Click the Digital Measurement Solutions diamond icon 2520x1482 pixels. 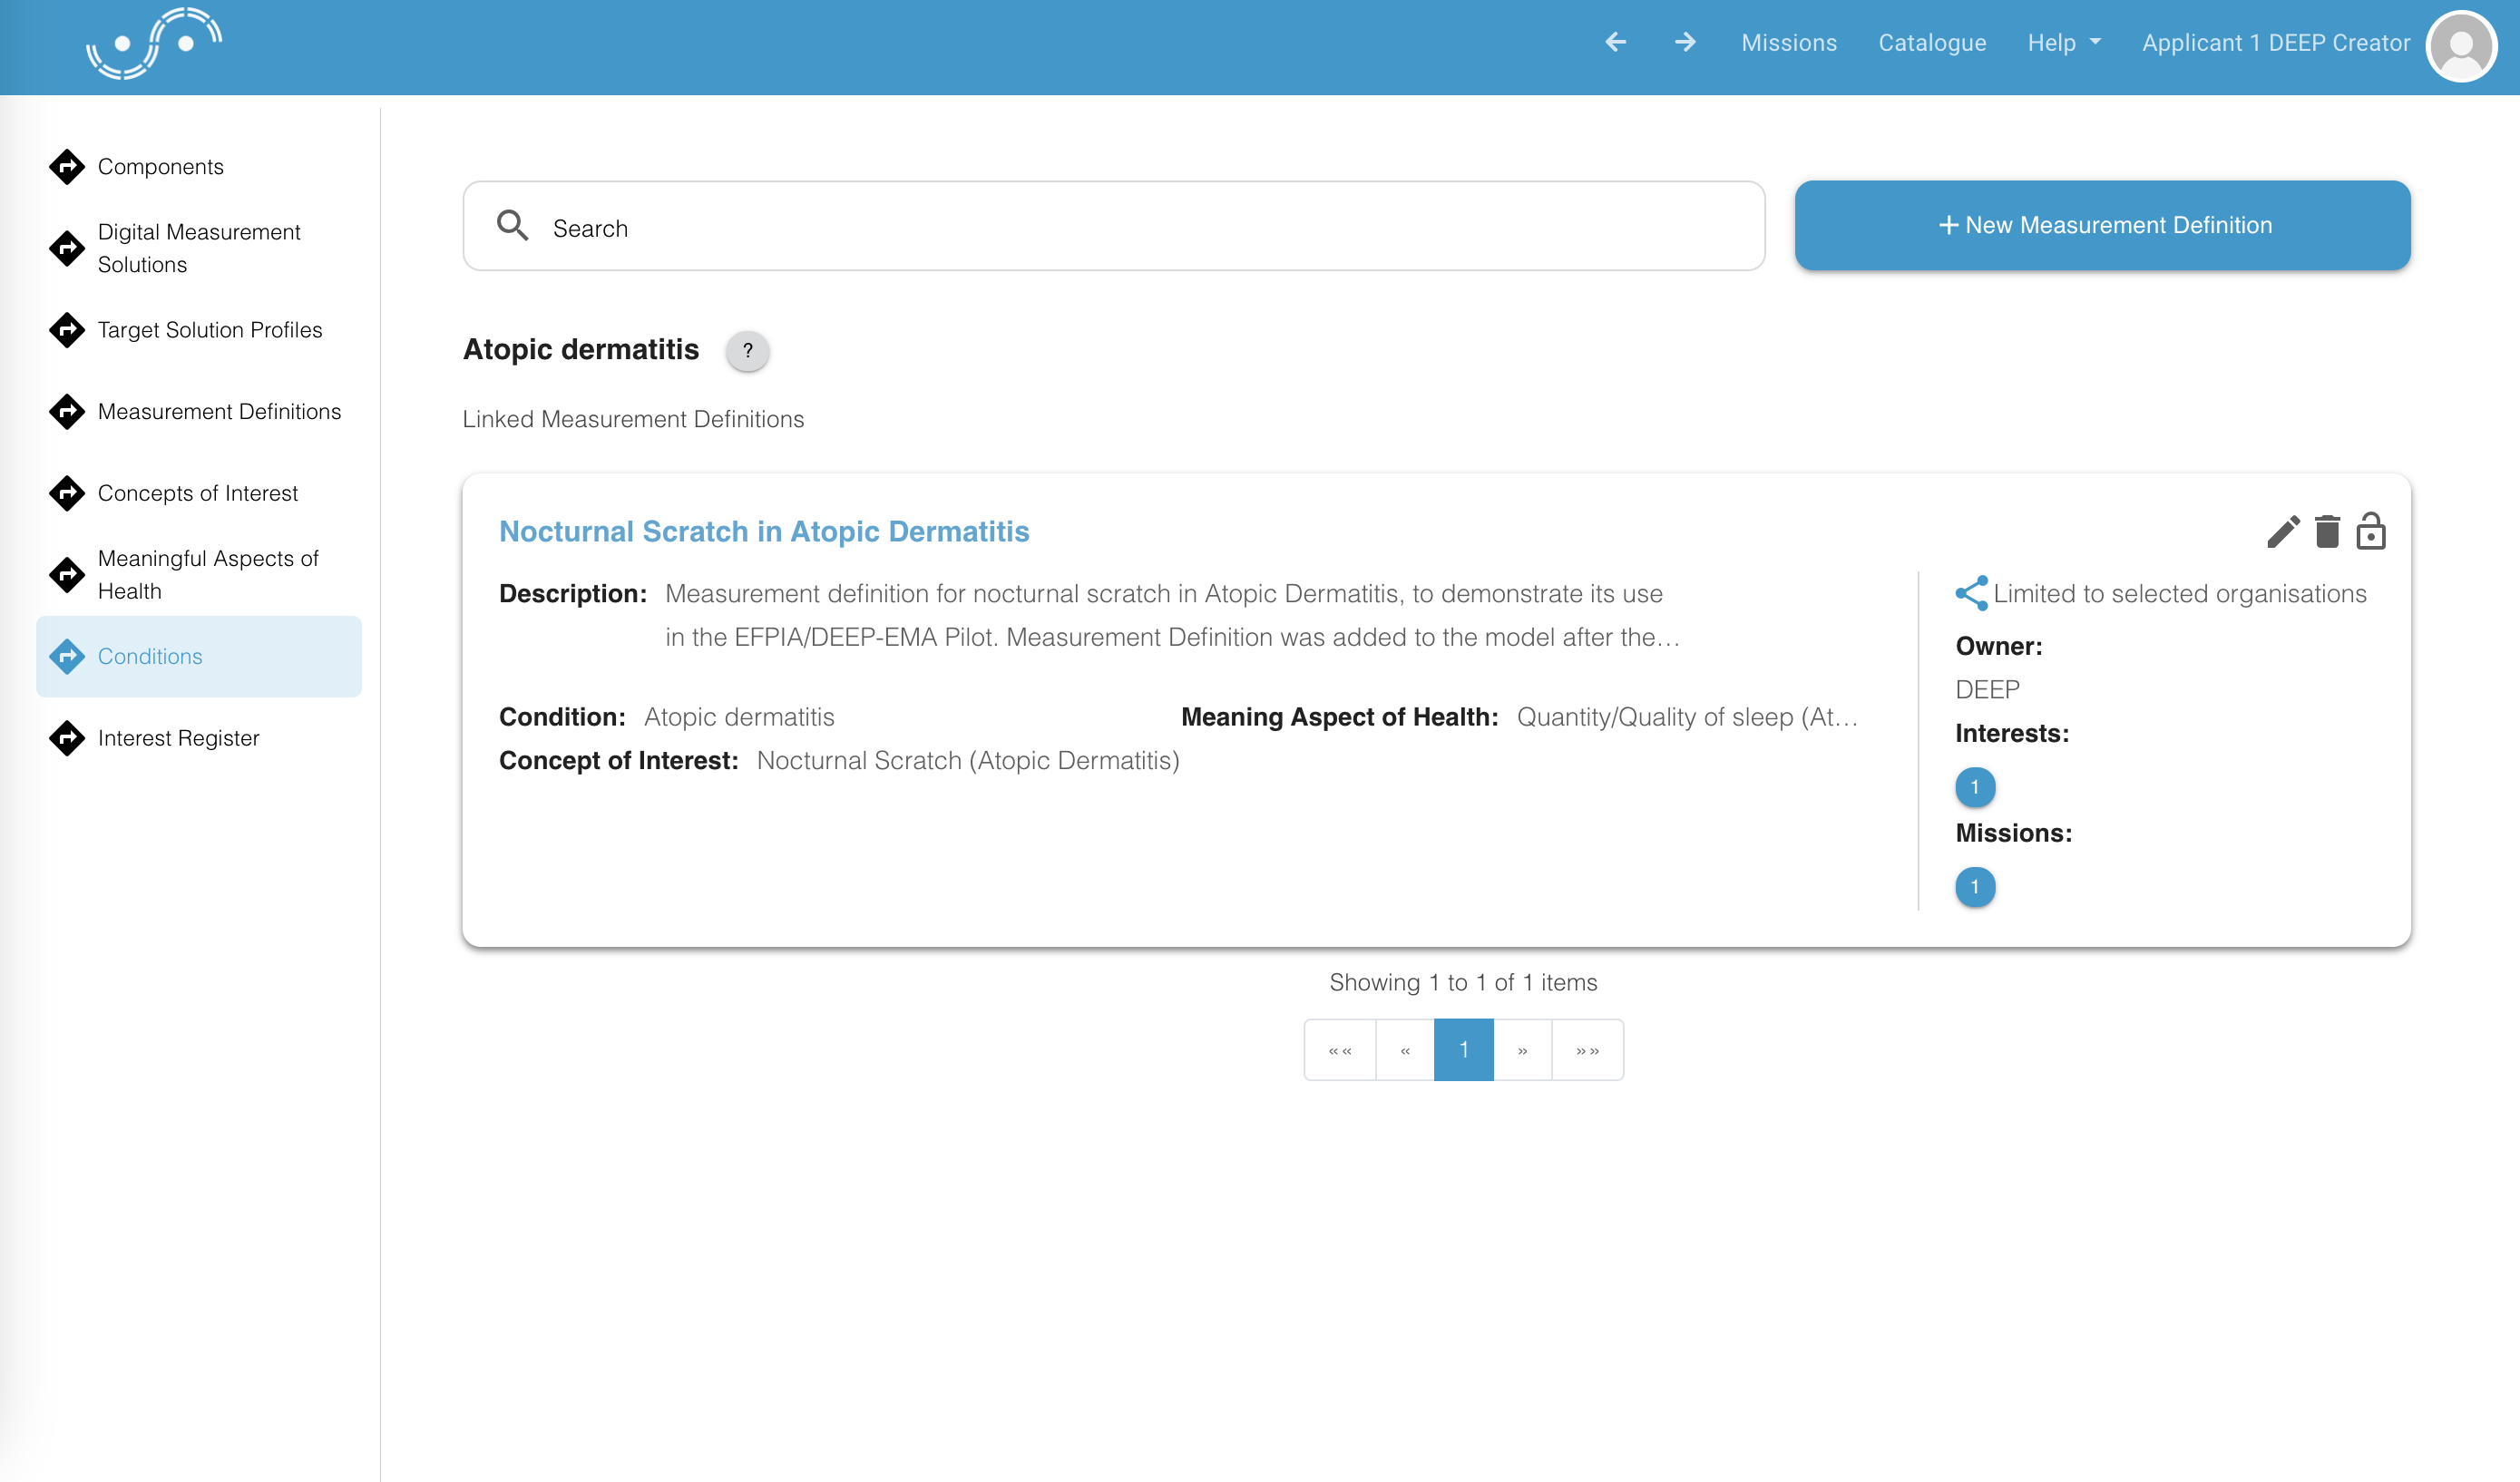pyautogui.click(x=67, y=248)
